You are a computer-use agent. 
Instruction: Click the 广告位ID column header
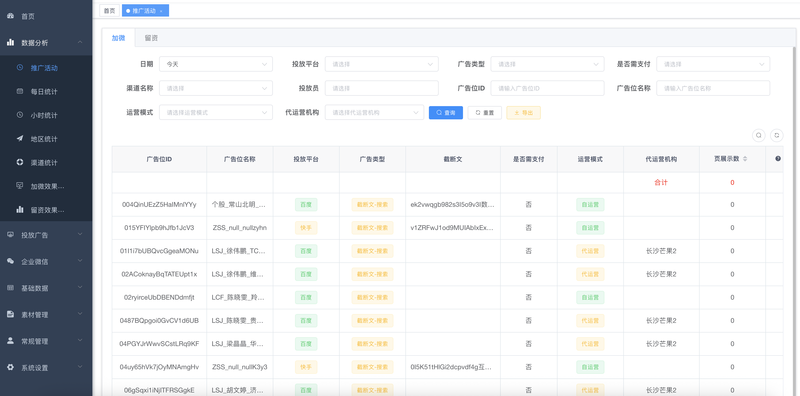(x=159, y=159)
